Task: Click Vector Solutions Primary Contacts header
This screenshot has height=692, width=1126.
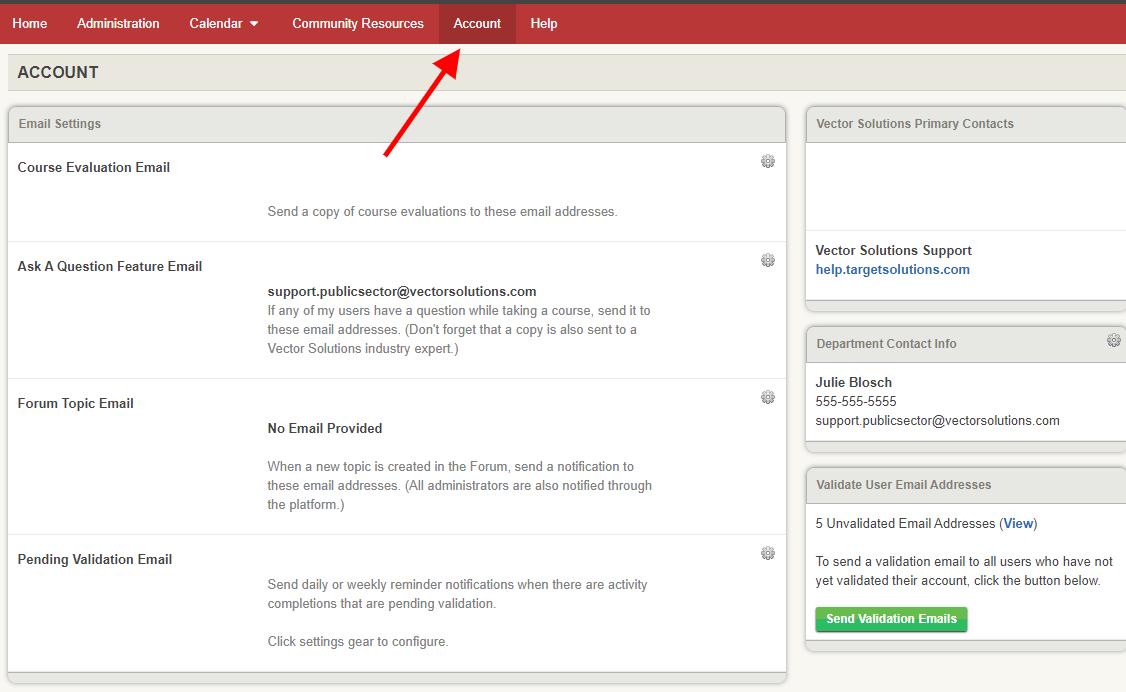Action: point(914,124)
